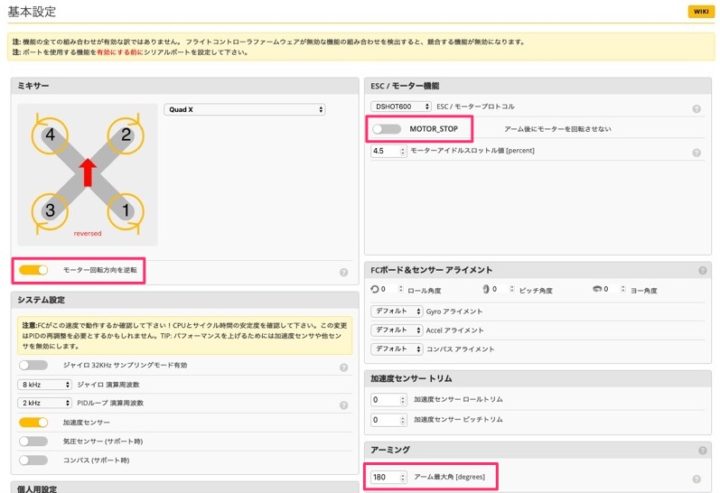This screenshot has width=720, height=493.
Task: Click help icon beside ESC/motor protocol
Action: point(696,108)
